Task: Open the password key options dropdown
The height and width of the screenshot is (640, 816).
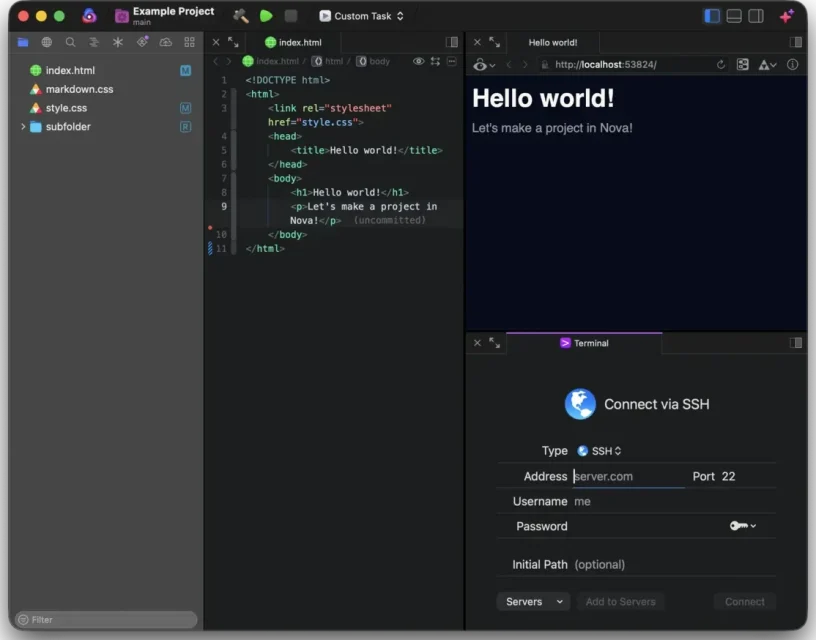Action: (743, 526)
